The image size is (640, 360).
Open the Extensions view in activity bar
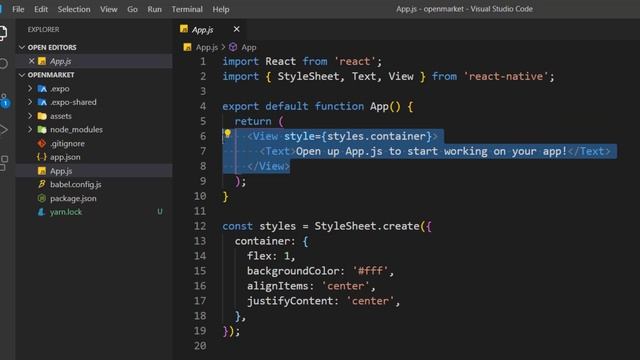(4, 163)
